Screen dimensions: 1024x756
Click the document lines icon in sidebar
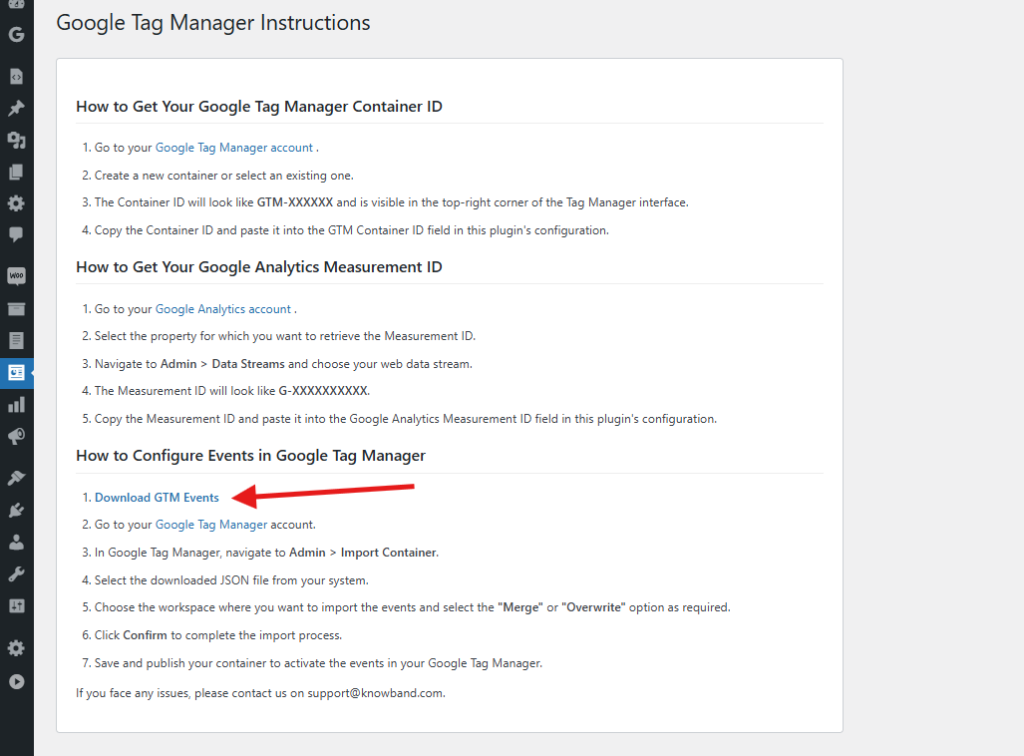[16, 340]
